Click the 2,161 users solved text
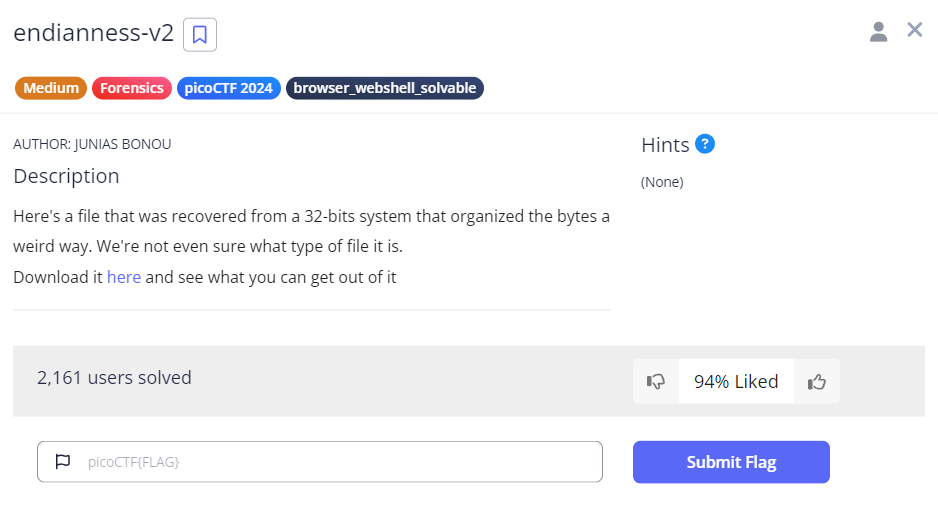This screenshot has width=938, height=520. (114, 378)
